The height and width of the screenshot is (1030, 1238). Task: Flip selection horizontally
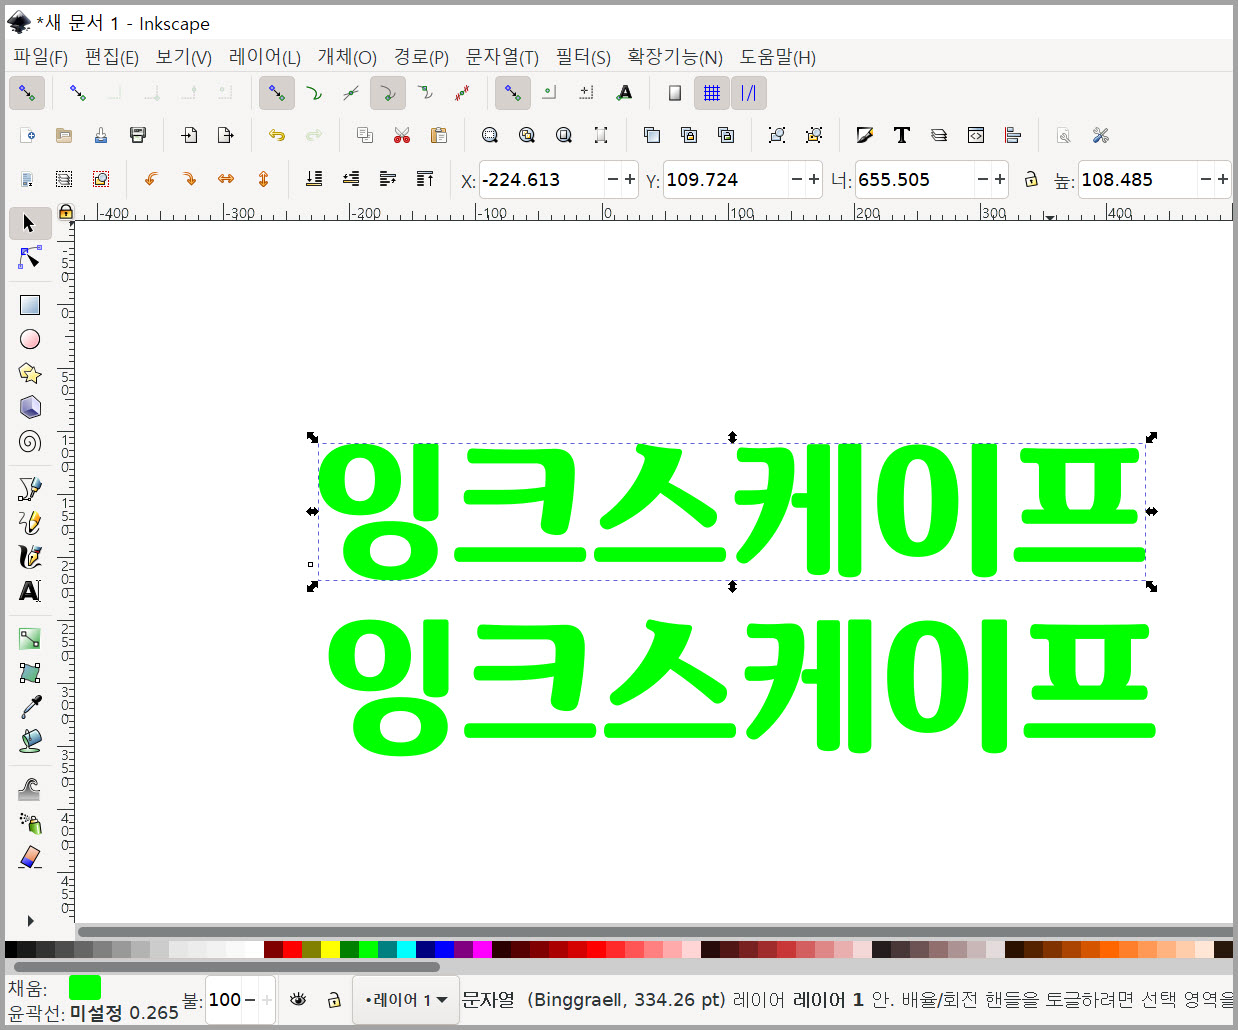click(226, 179)
